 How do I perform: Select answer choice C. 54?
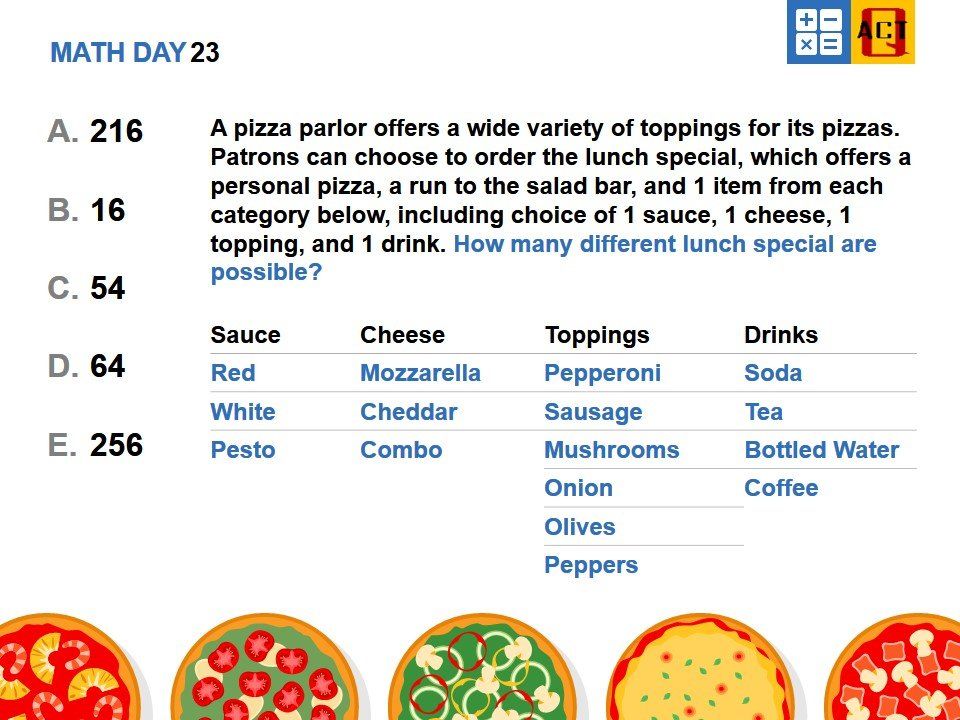point(86,288)
